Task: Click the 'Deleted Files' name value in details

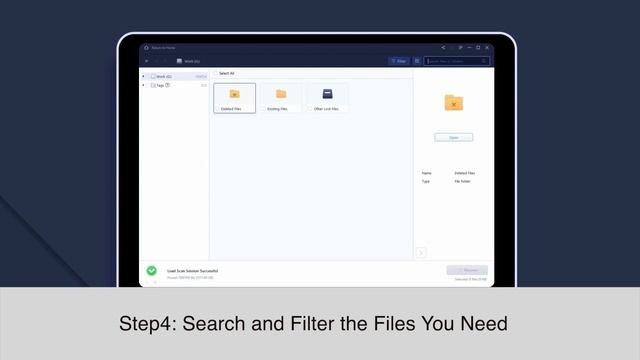Action: tap(464, 173)
